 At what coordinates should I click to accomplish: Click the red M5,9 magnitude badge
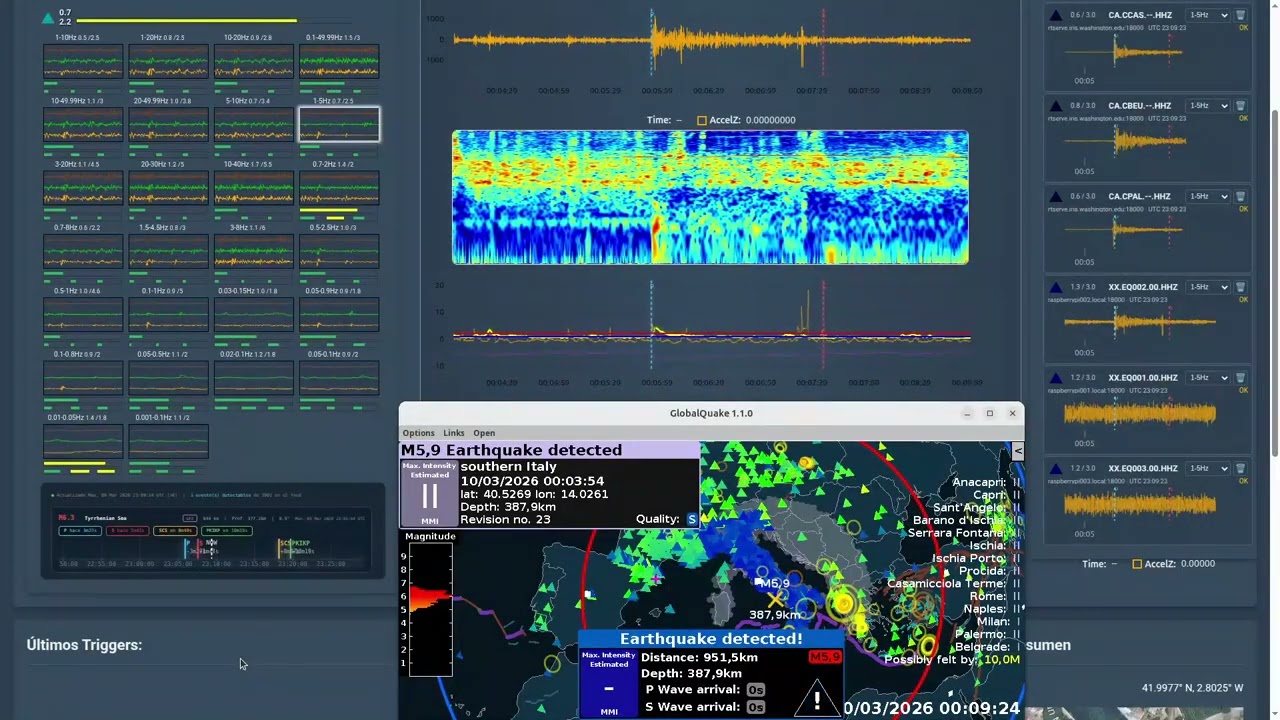point(824,657)
